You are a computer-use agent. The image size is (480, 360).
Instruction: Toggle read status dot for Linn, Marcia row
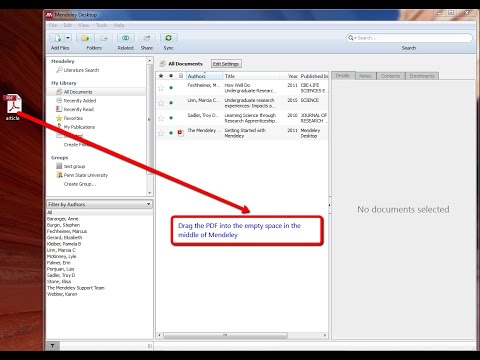point(171,103)
